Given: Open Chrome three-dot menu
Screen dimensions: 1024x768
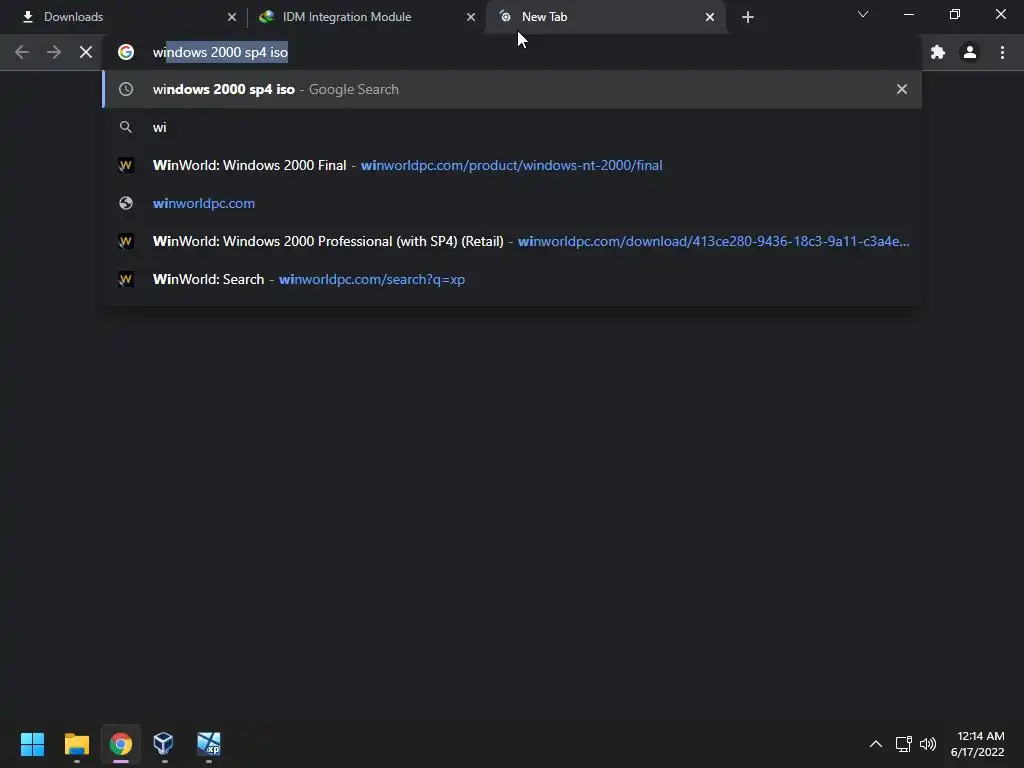Looking at the screenshot, I should click(x=1002, y=52).
